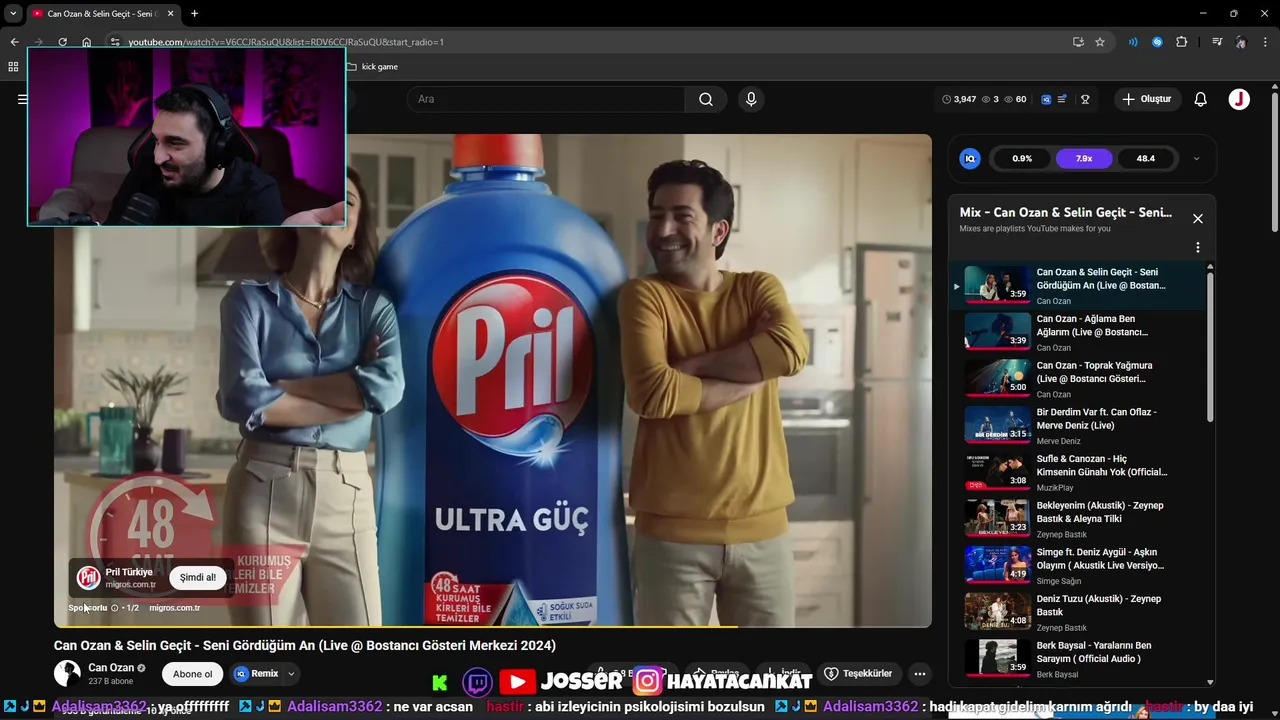Select the 0.9% vidIQ metric pill

[x=1022, y=158]
